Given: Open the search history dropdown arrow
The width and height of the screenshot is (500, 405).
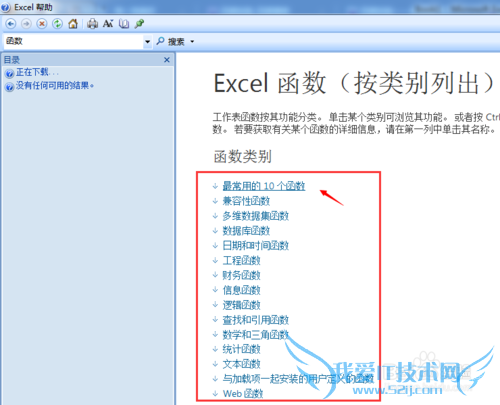Looking at the screenshot, I should tap(147, 42).
